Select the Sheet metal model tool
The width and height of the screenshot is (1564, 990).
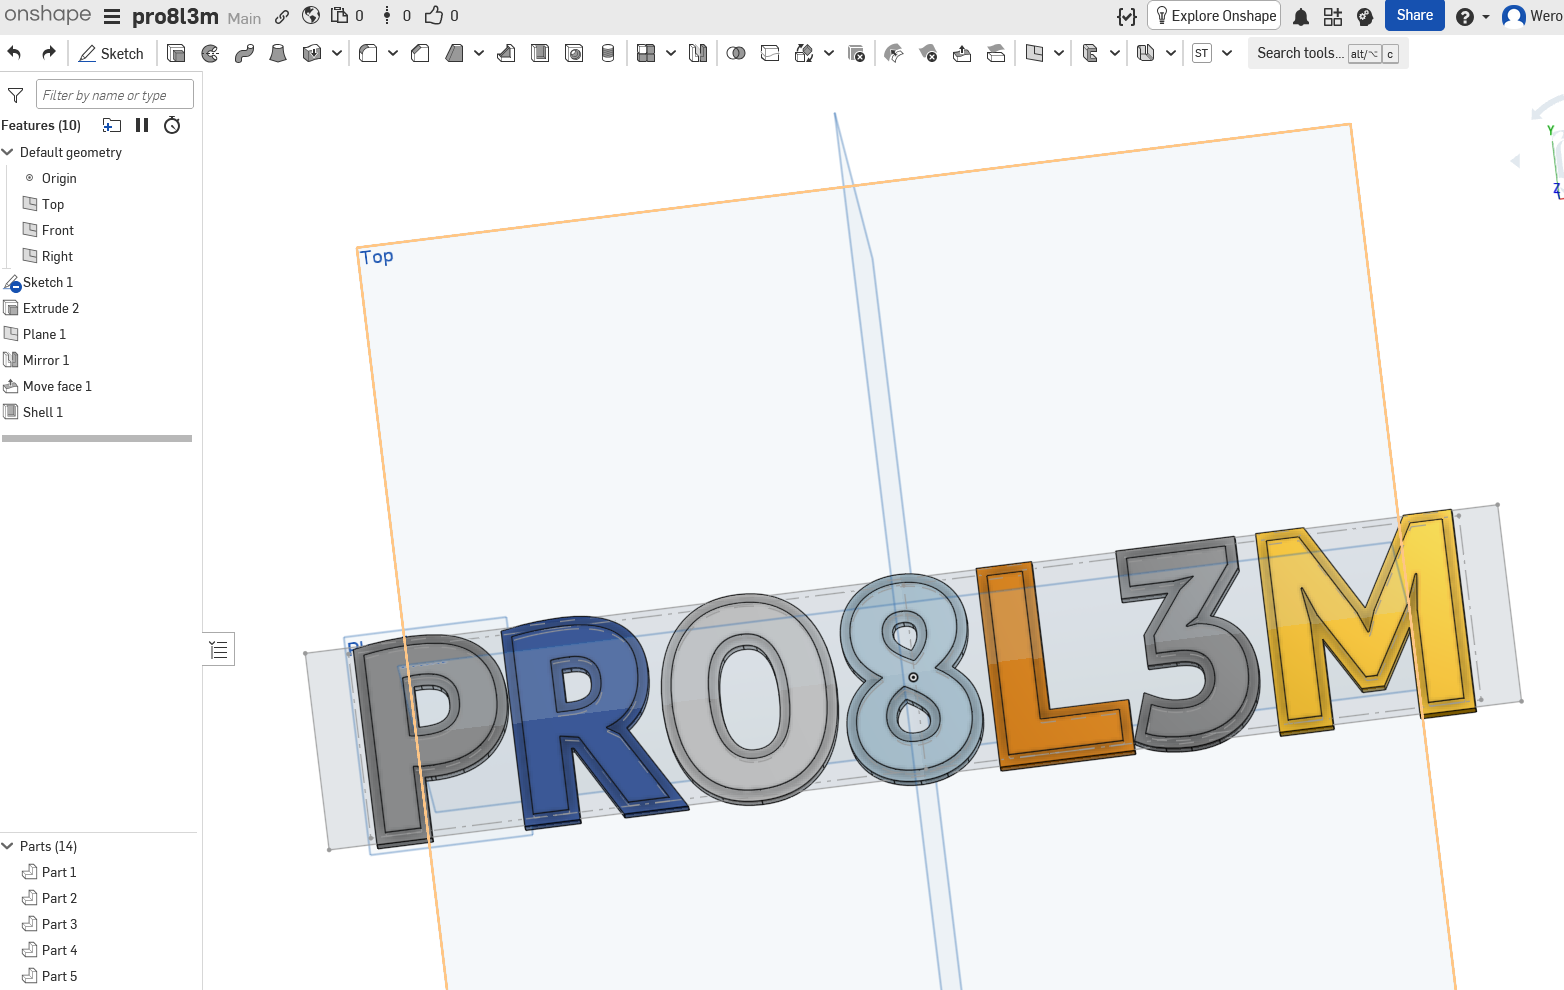click(x=1146, y=53)
